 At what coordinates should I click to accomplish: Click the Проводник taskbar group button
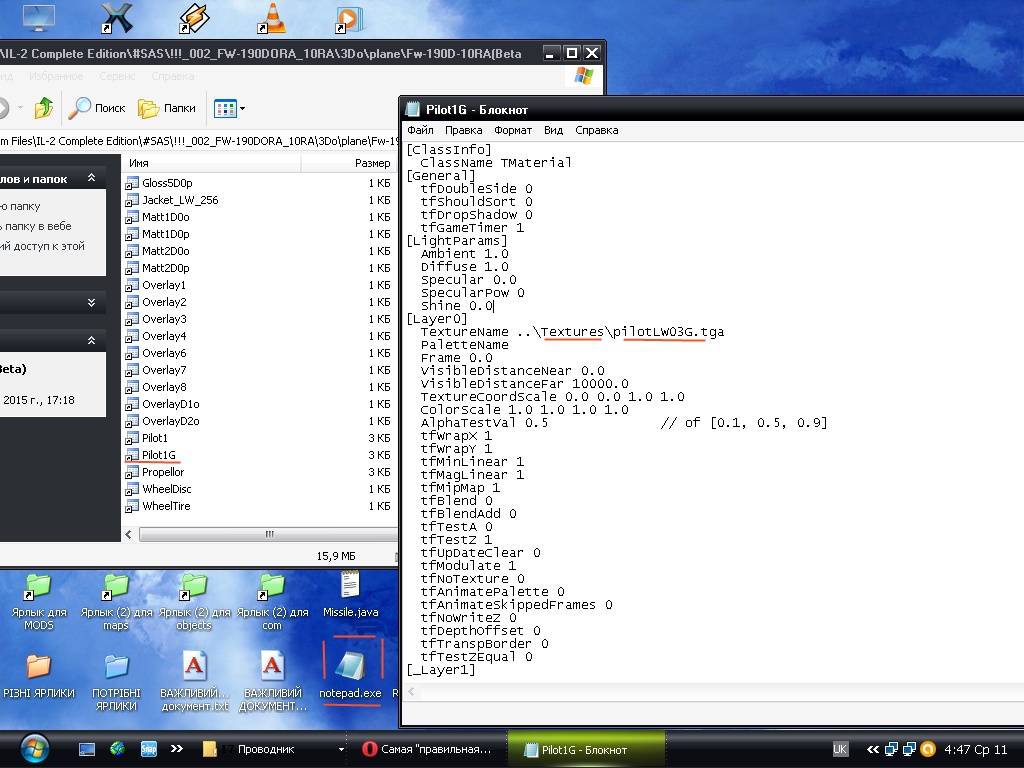click(265, 749)
